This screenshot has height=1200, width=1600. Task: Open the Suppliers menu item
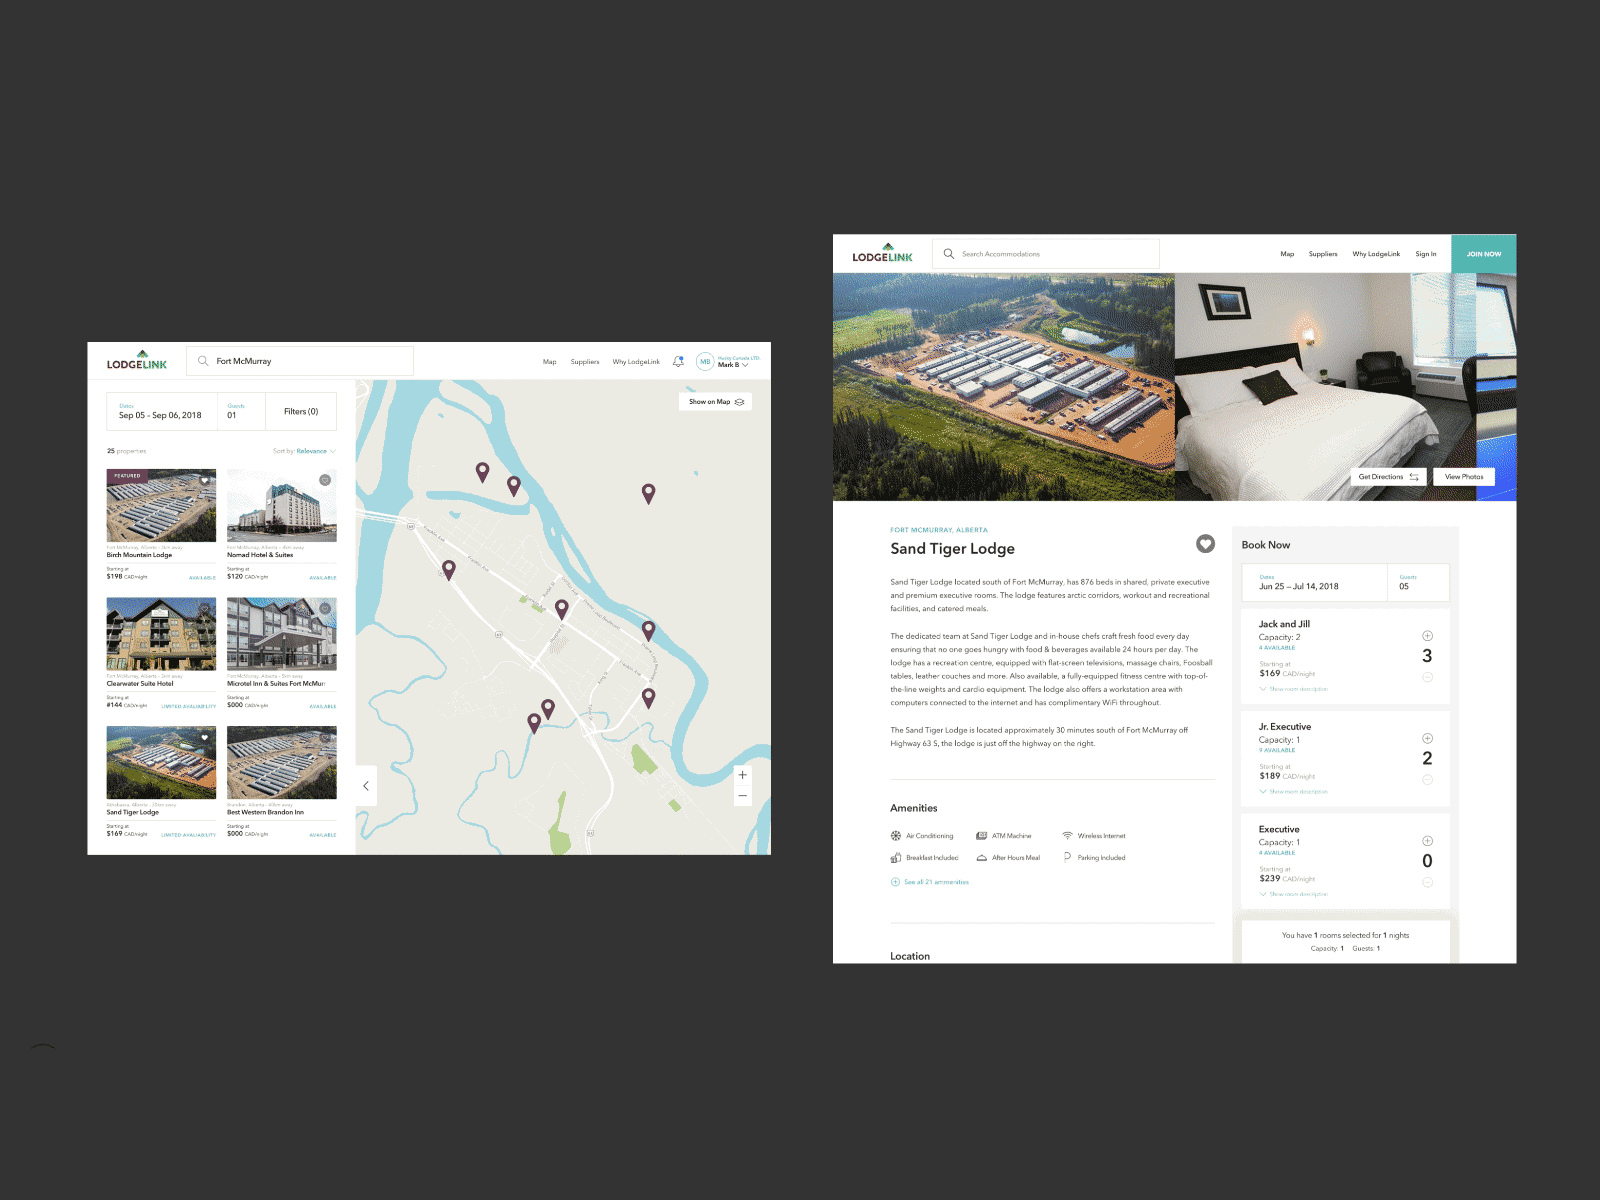1323,254
